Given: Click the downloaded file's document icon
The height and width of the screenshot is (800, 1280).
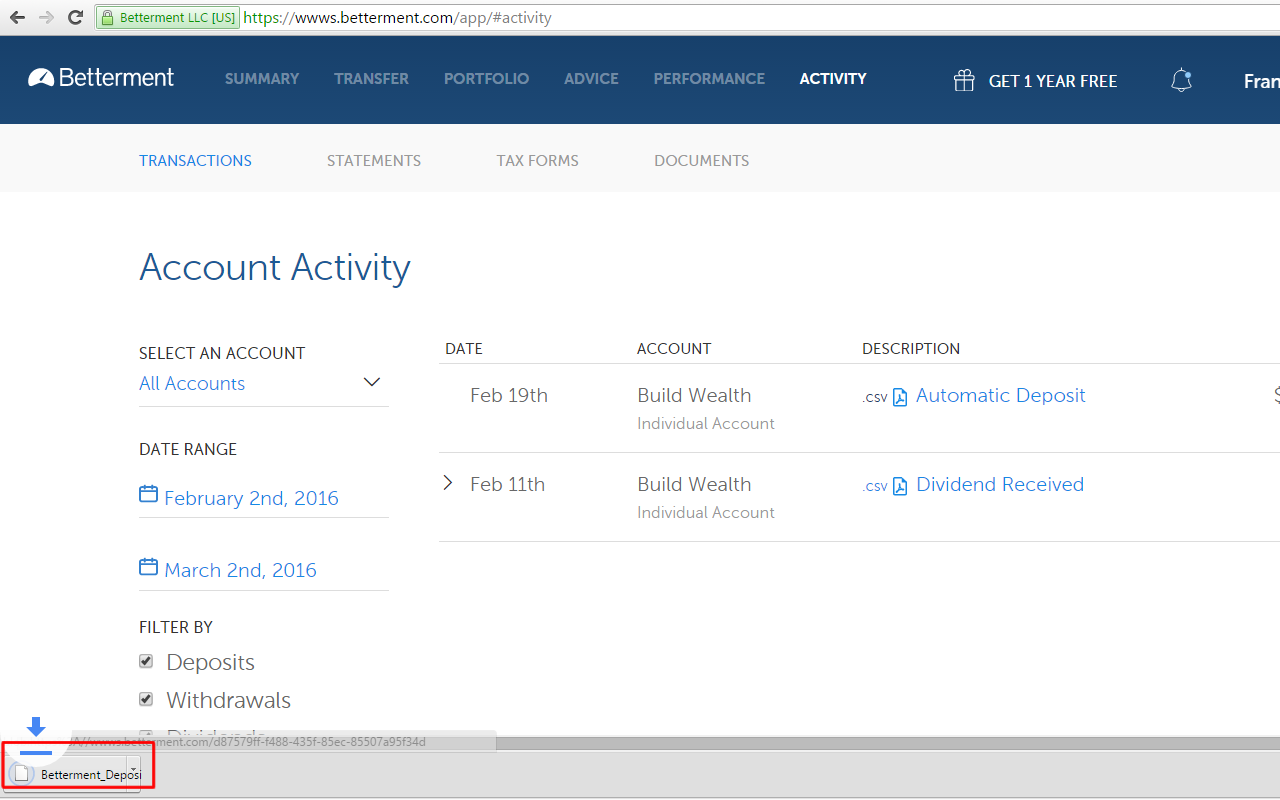Looking at the screenshot, I should point(22,774).
